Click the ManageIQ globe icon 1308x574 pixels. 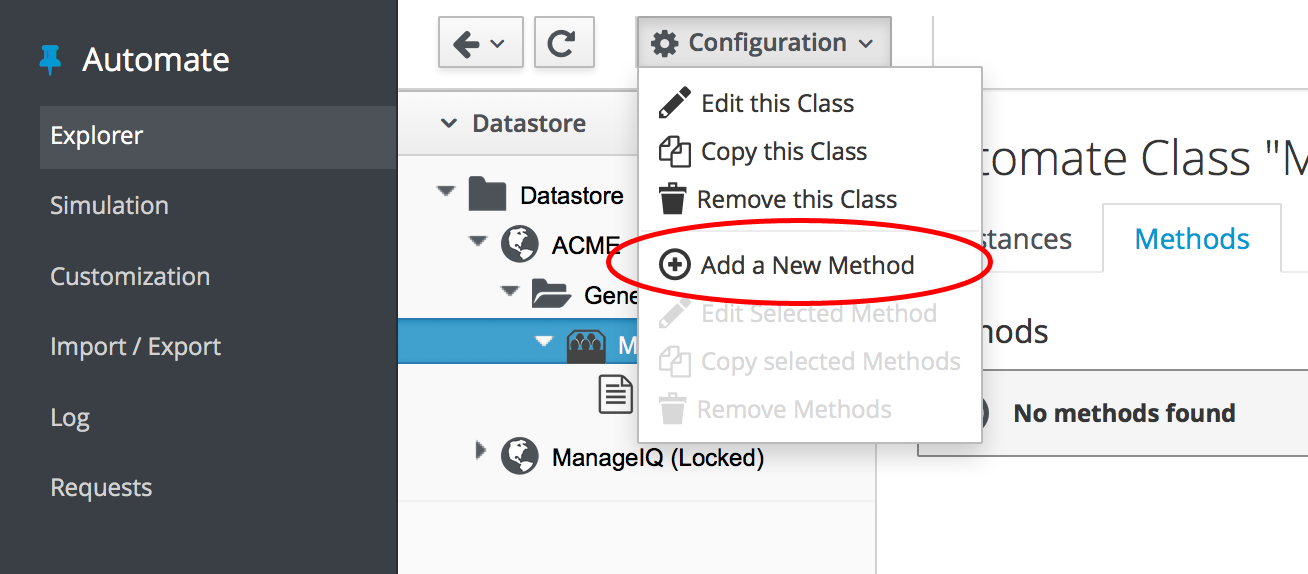[x=519, y=457]
